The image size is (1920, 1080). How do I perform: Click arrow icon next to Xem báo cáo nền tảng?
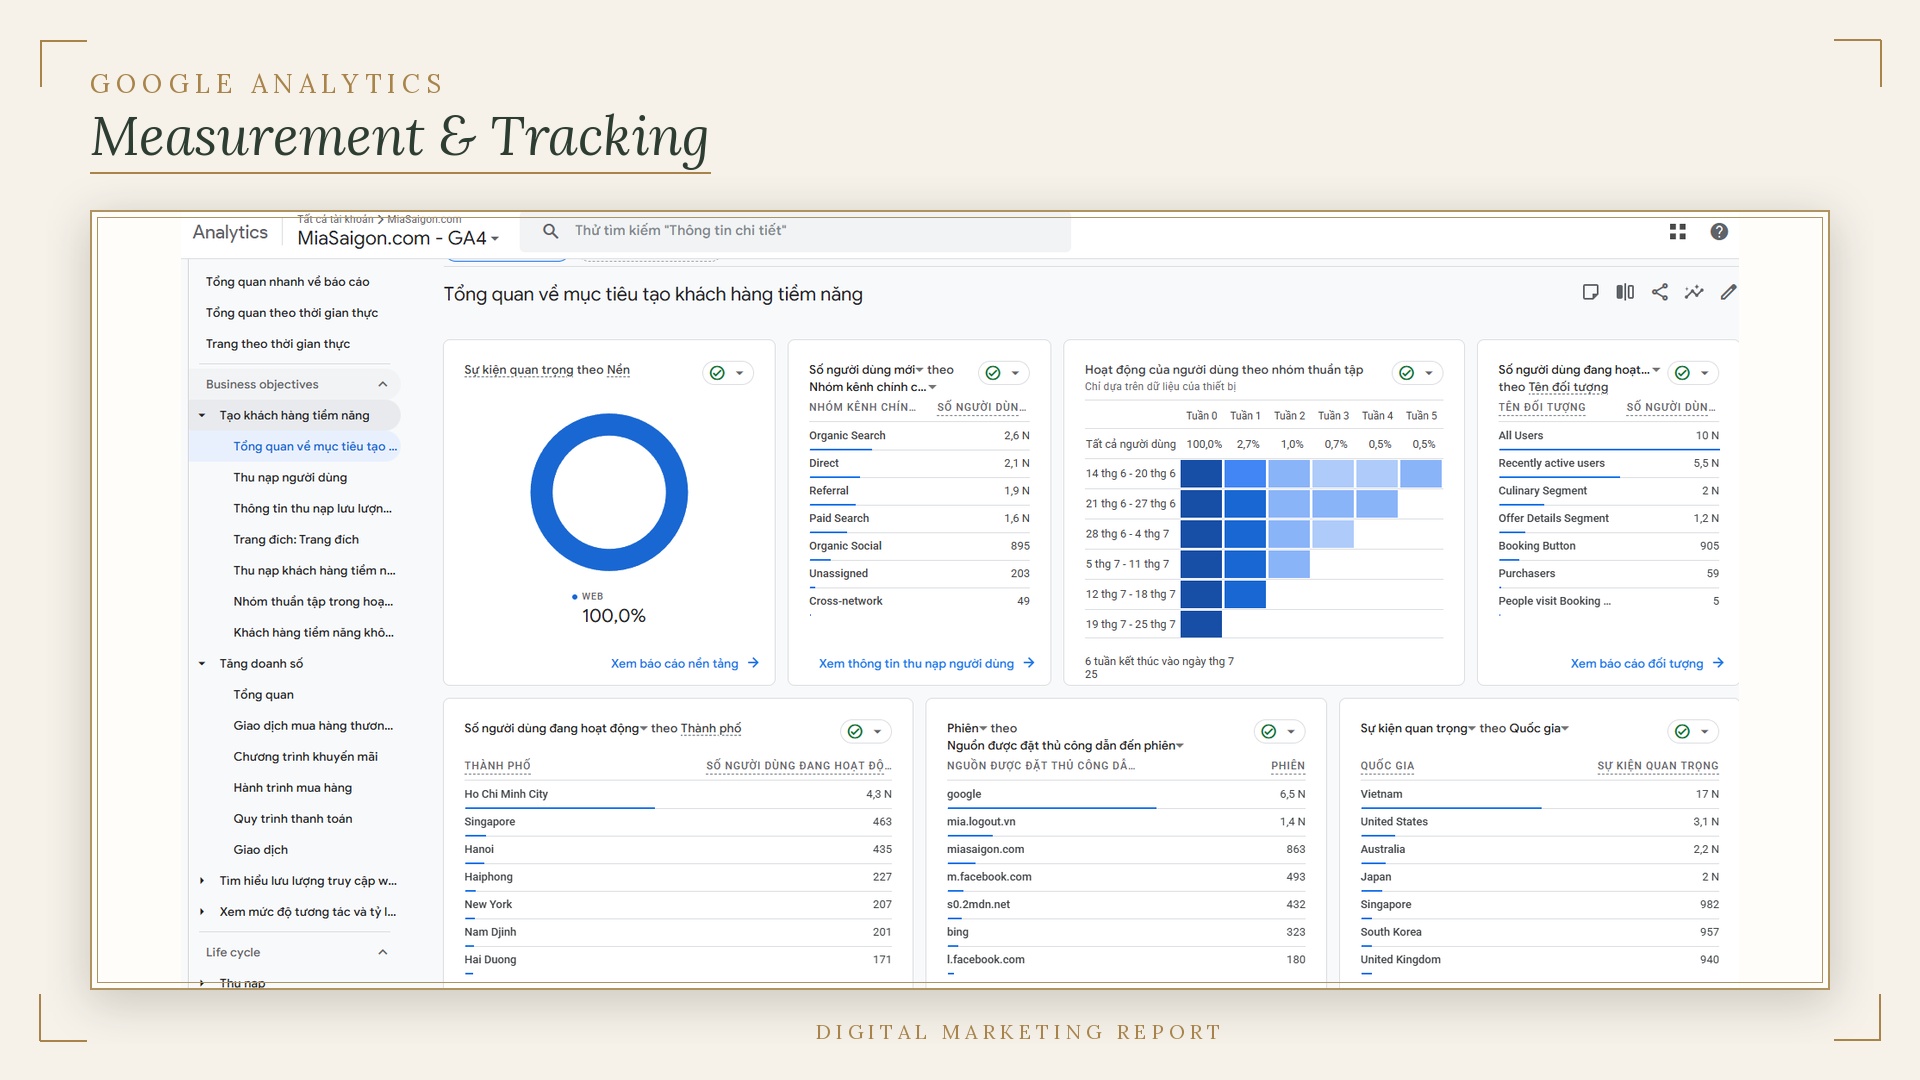(x=753, y=663)
